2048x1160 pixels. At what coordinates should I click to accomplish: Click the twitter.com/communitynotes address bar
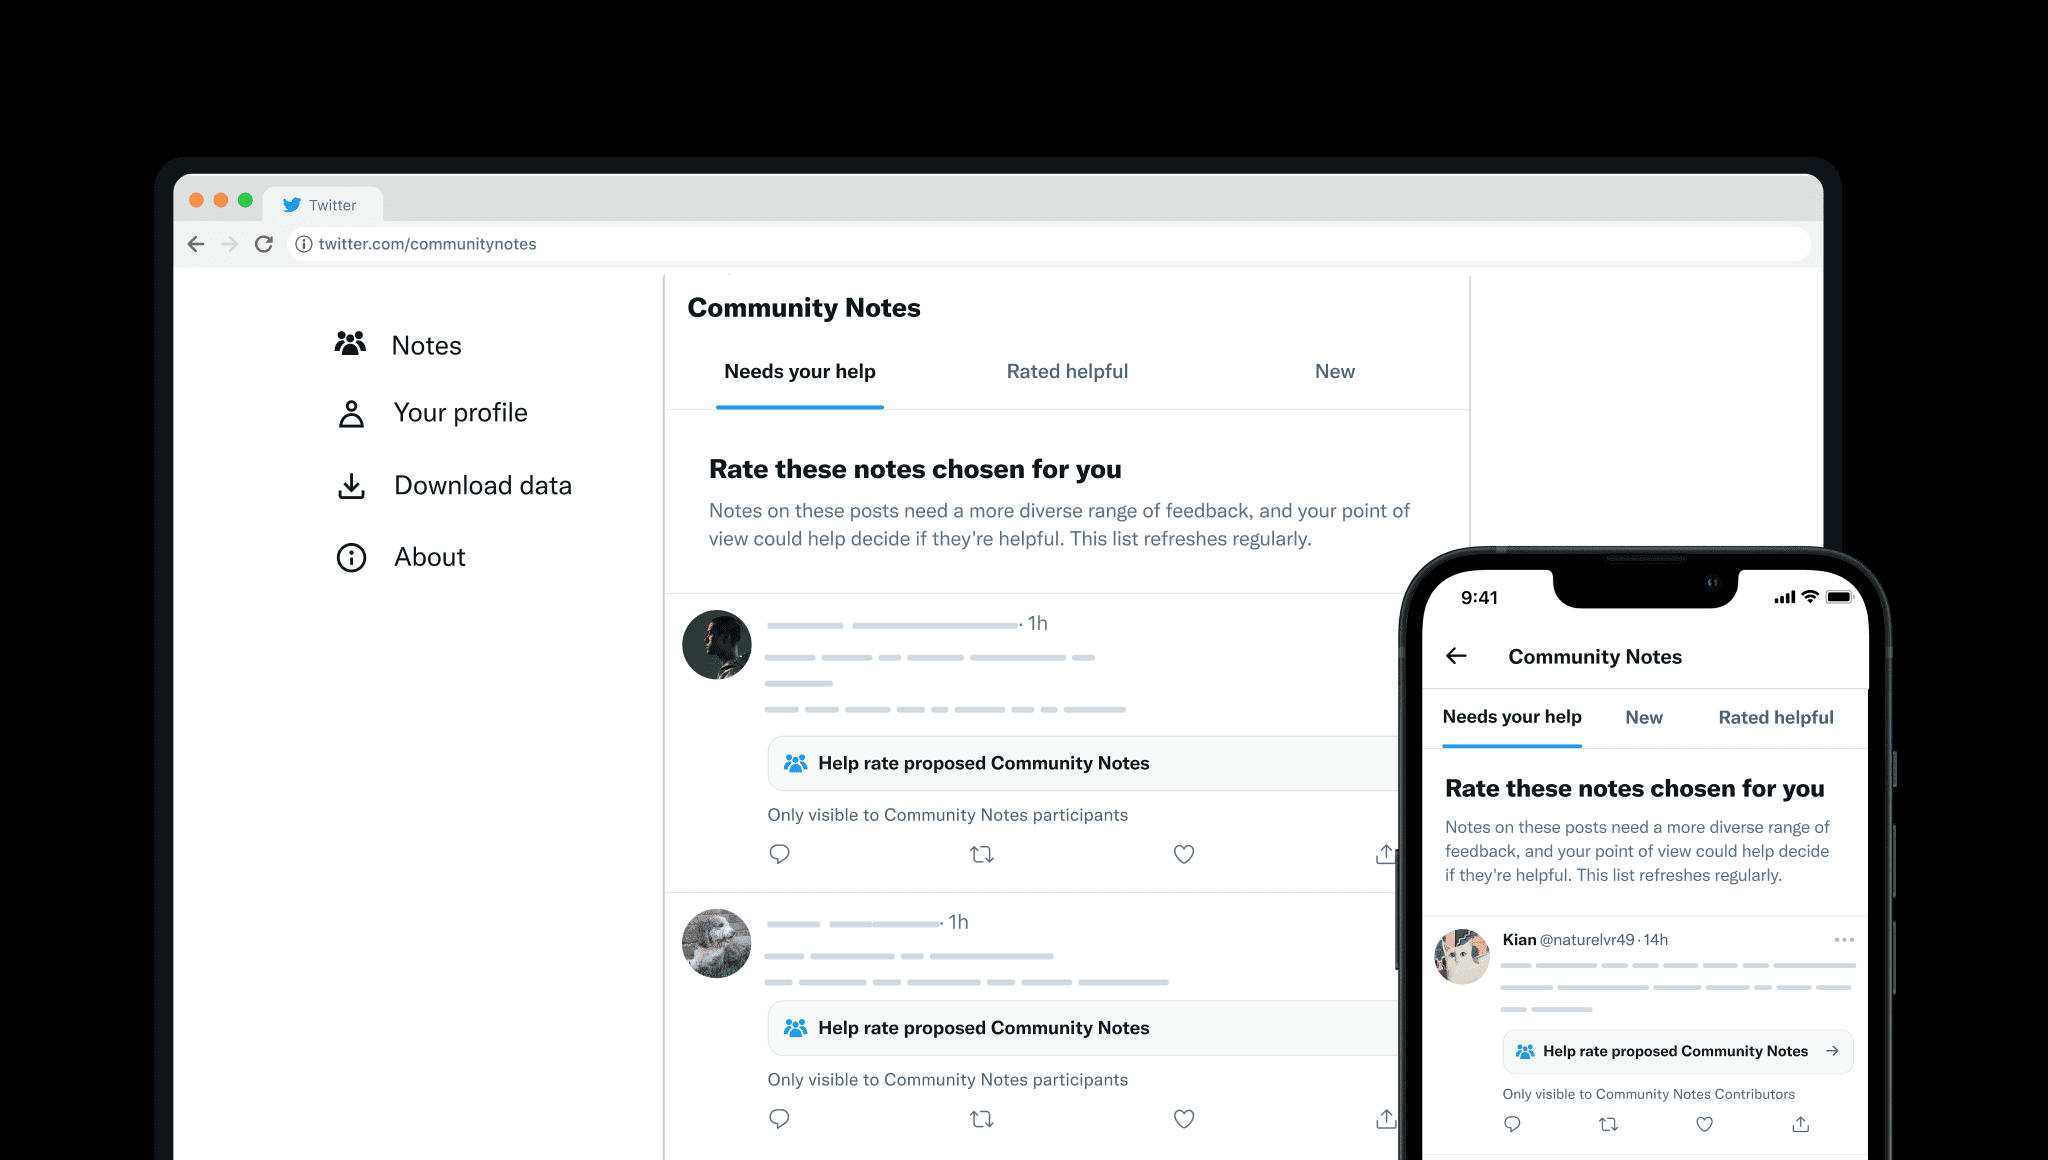pos(1049,244)
